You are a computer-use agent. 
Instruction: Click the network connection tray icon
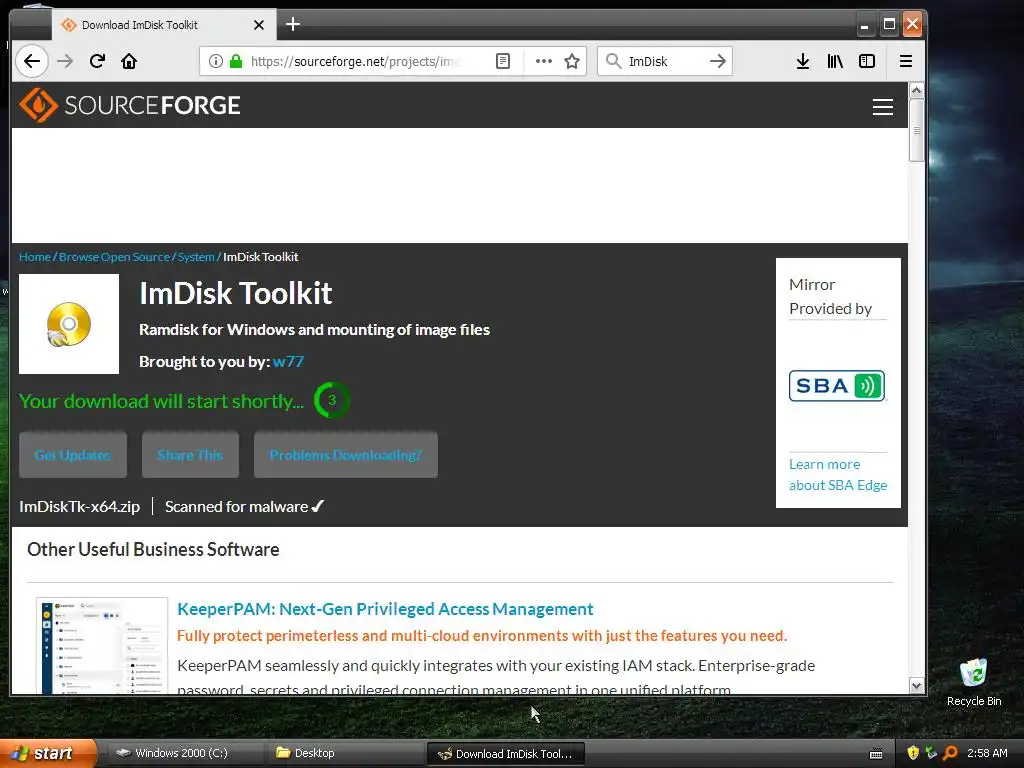point(931,753)
